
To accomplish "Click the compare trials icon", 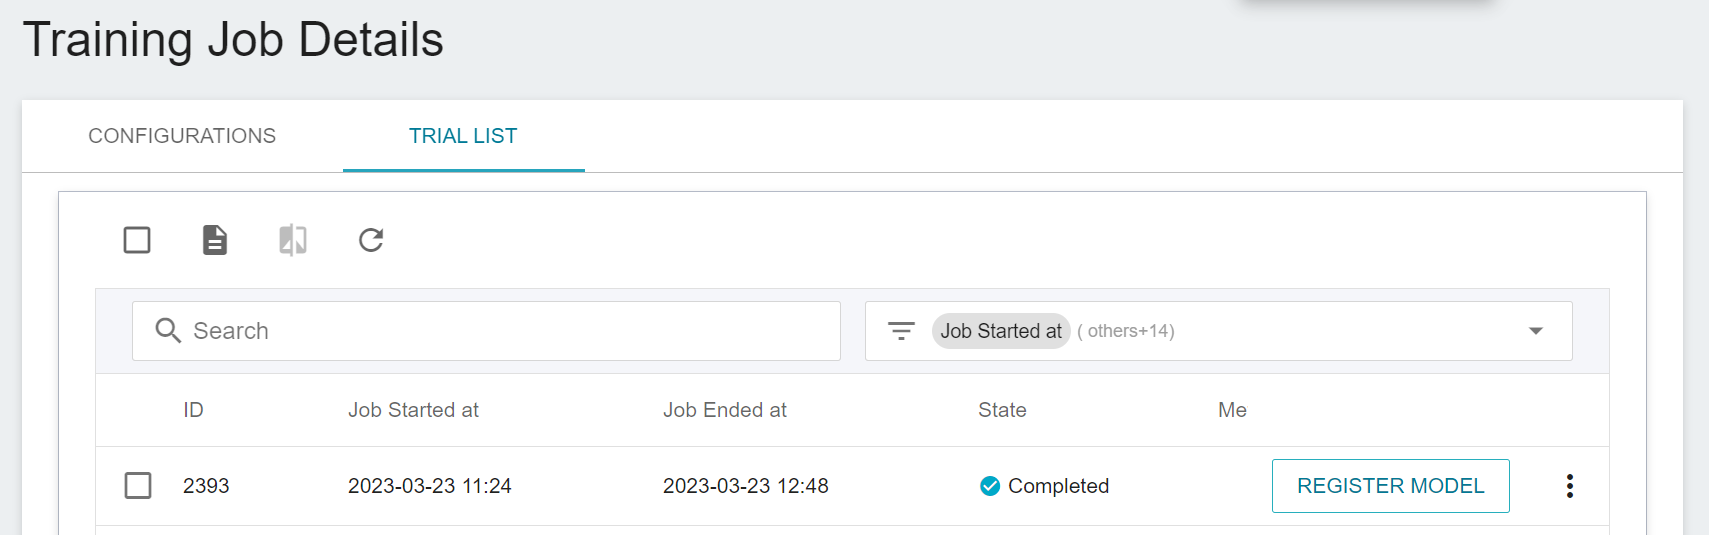I will pos(293,240).
